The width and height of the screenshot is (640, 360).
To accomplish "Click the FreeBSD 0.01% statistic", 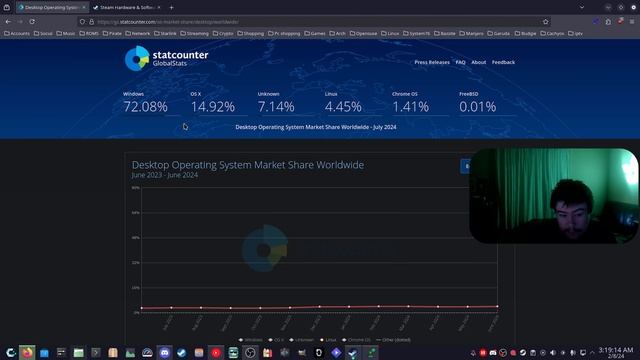I will coord(478,102).
